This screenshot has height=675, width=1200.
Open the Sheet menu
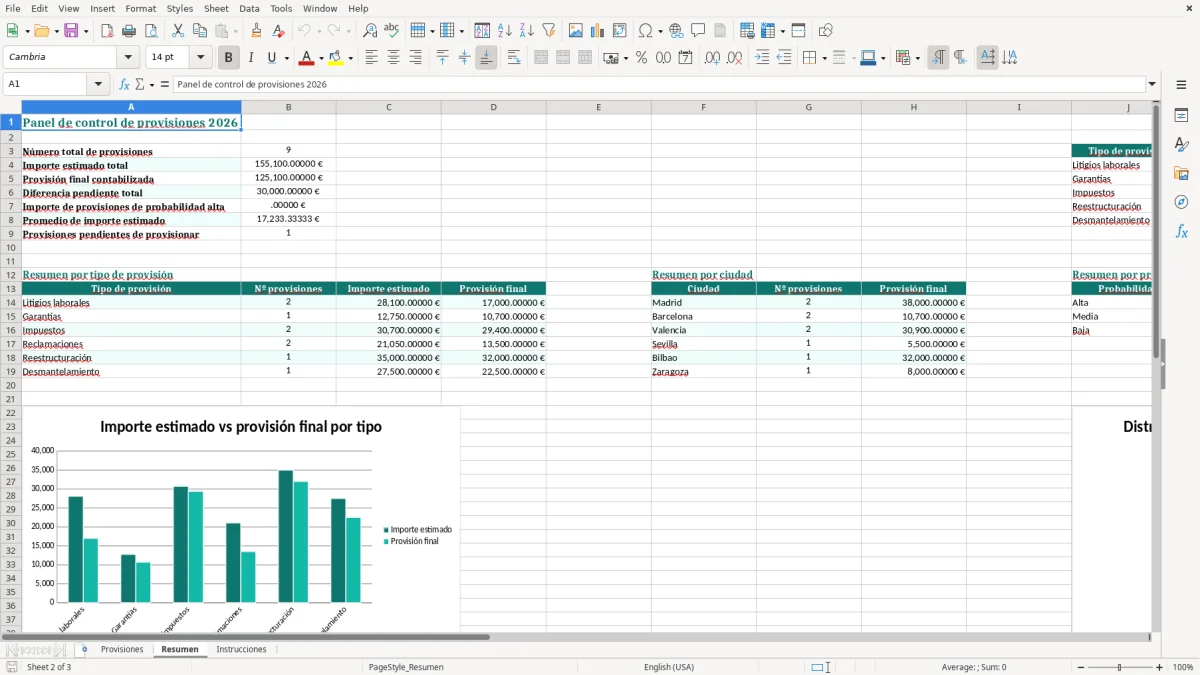tap(216, 8)
